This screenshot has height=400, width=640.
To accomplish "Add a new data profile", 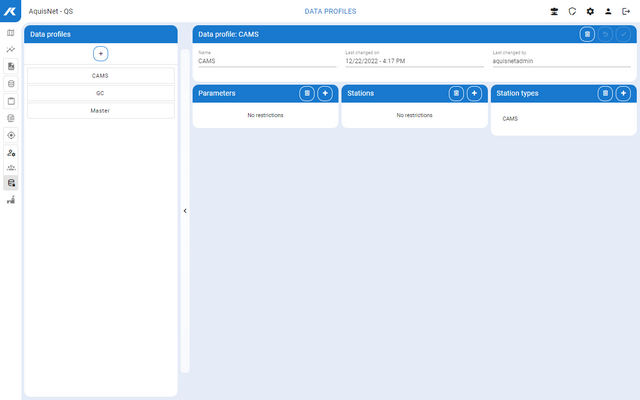I will pos(100,52).
